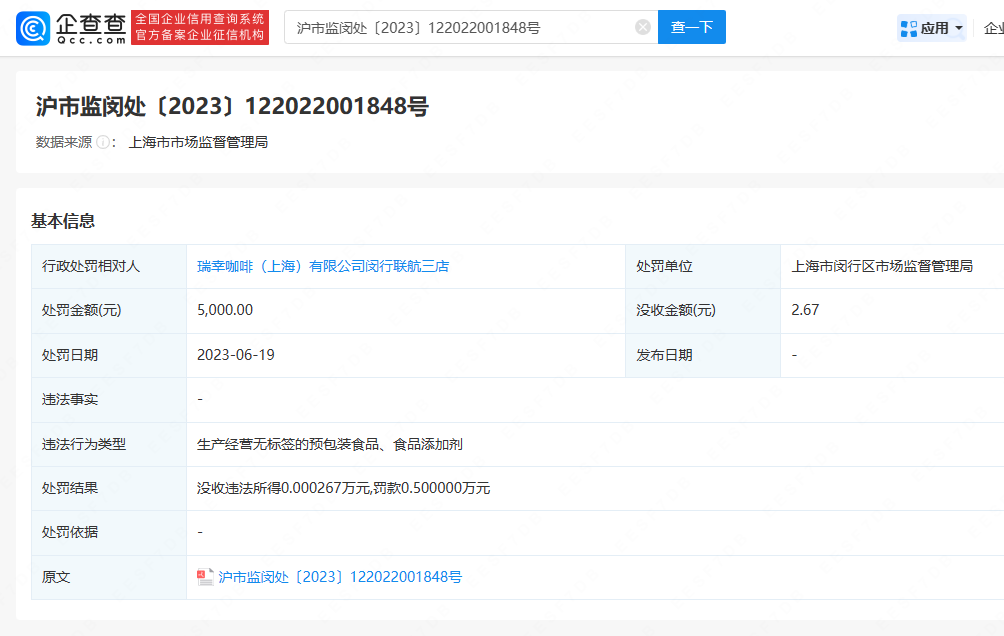Click the 企查查 Qcc.com wordmark
Image resolution: width=1004 pixels, height=636 pixels.
(x=91, y=29)
